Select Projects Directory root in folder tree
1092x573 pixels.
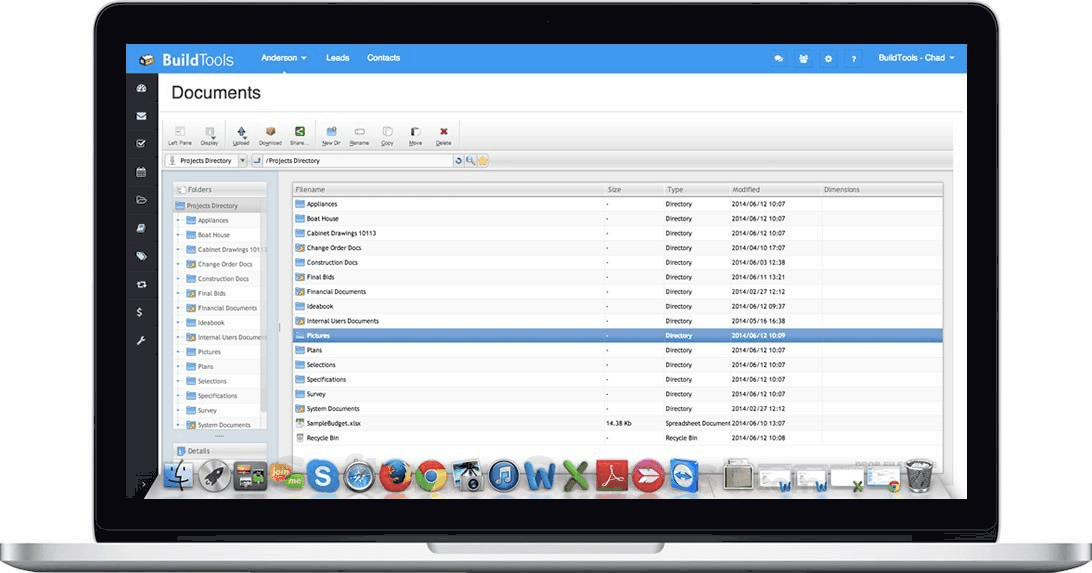pyautogui.click(x=212, y=206)
